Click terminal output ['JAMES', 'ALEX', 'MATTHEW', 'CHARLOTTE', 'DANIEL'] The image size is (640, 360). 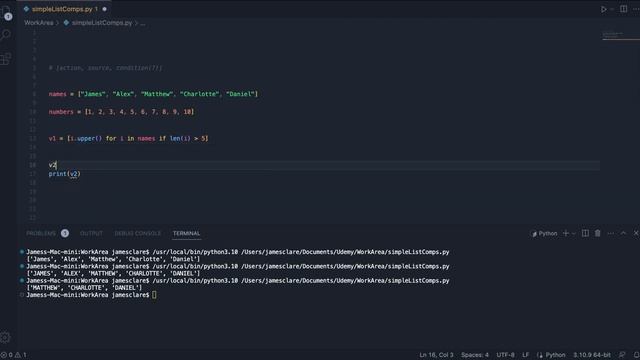[113, 273]
